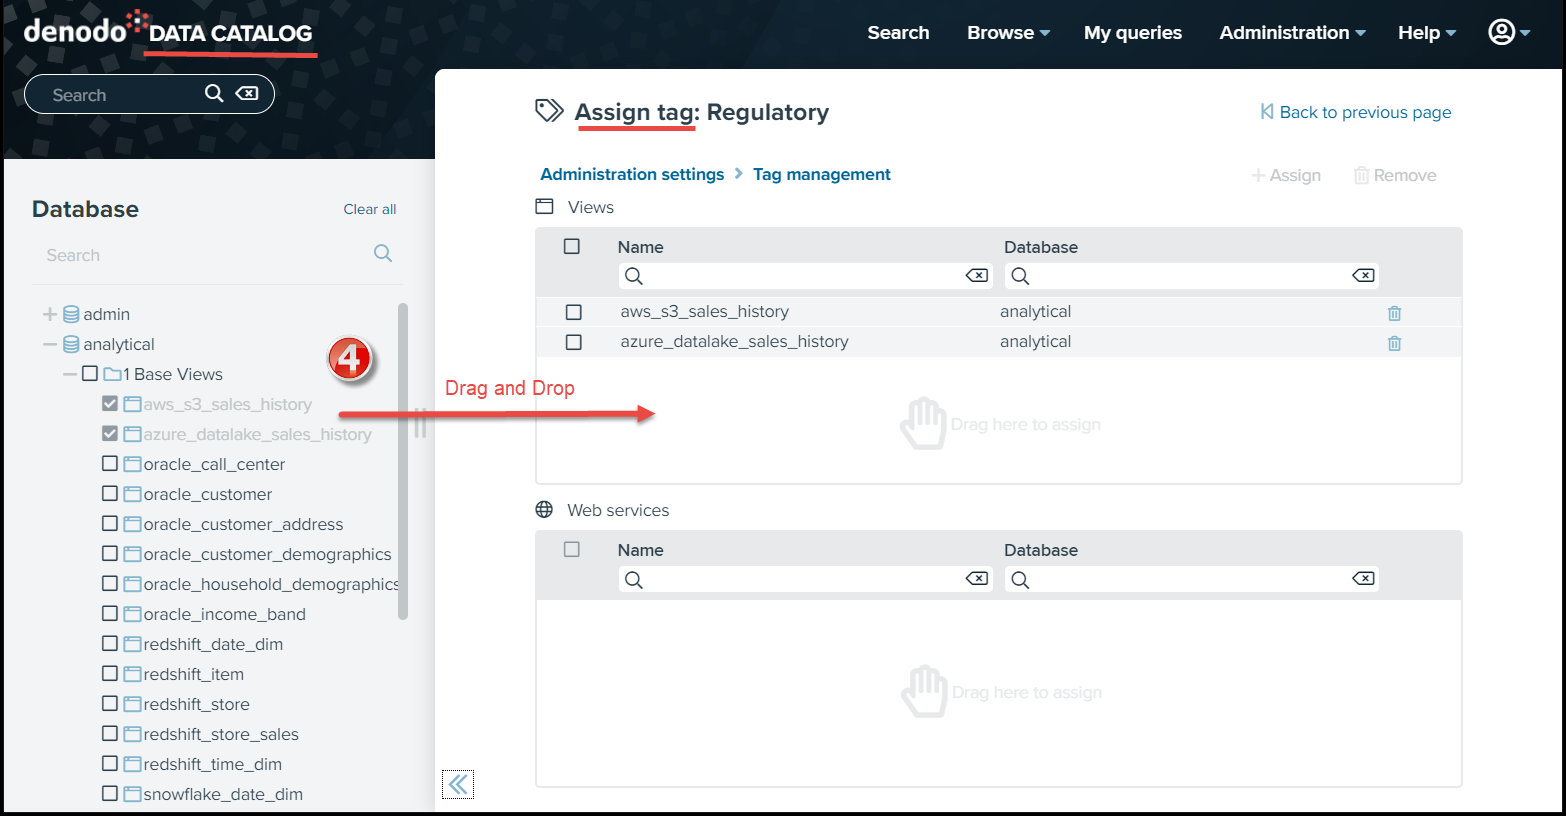Uncheck the aws_s3_sales_history tree checkbox
Image resolution: width=1566 pixels, height=816 pixels.
(110, 403)
